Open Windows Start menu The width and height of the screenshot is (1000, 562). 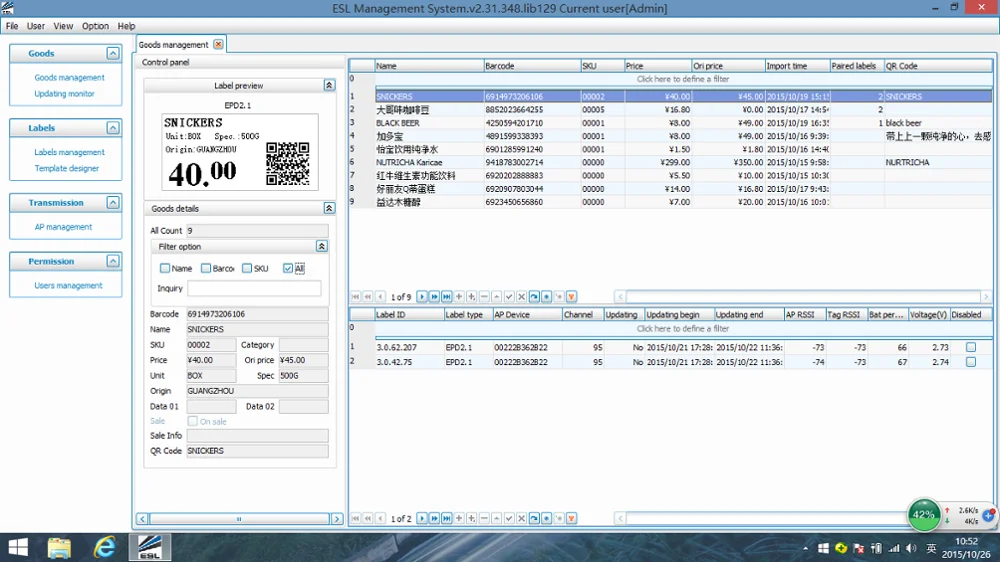(18, 547)
